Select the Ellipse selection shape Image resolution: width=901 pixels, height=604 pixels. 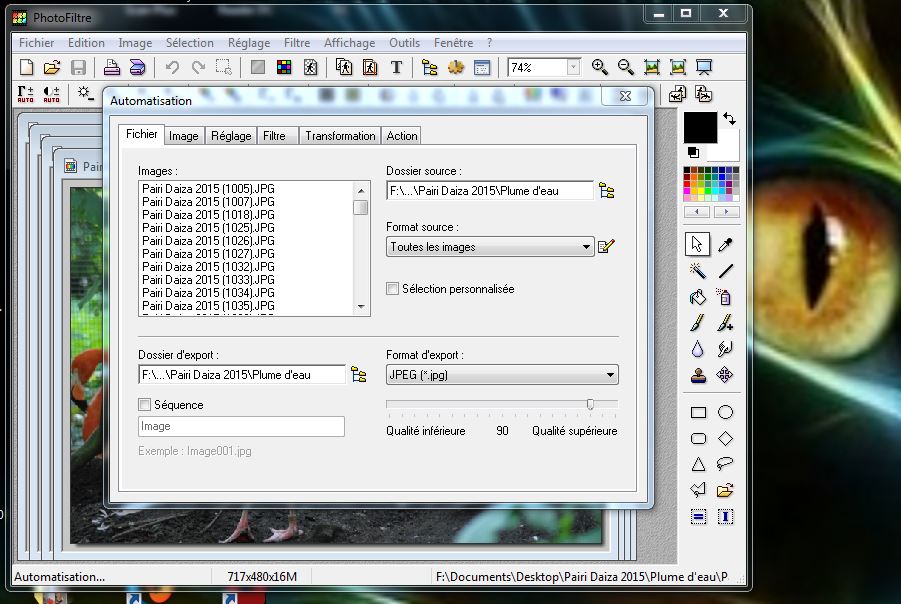click(x=725, y=412)
